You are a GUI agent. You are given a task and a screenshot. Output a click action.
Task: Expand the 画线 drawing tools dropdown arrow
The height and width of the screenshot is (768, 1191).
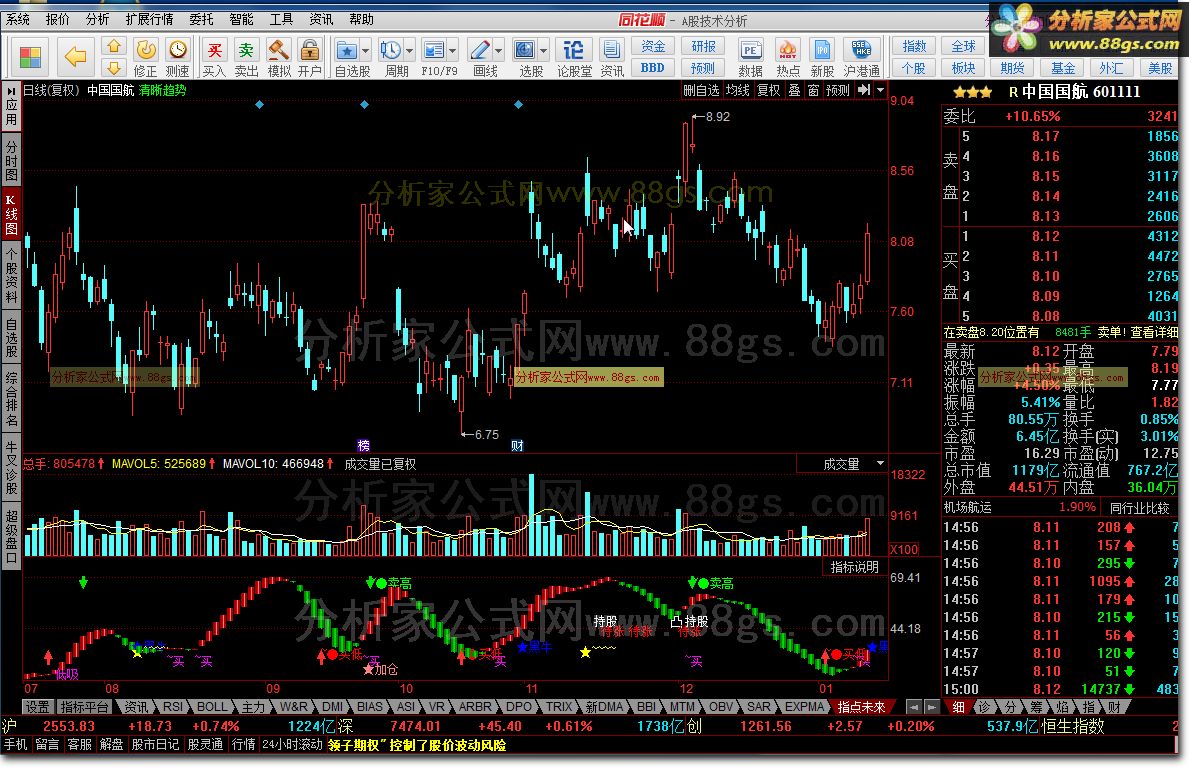498,52
